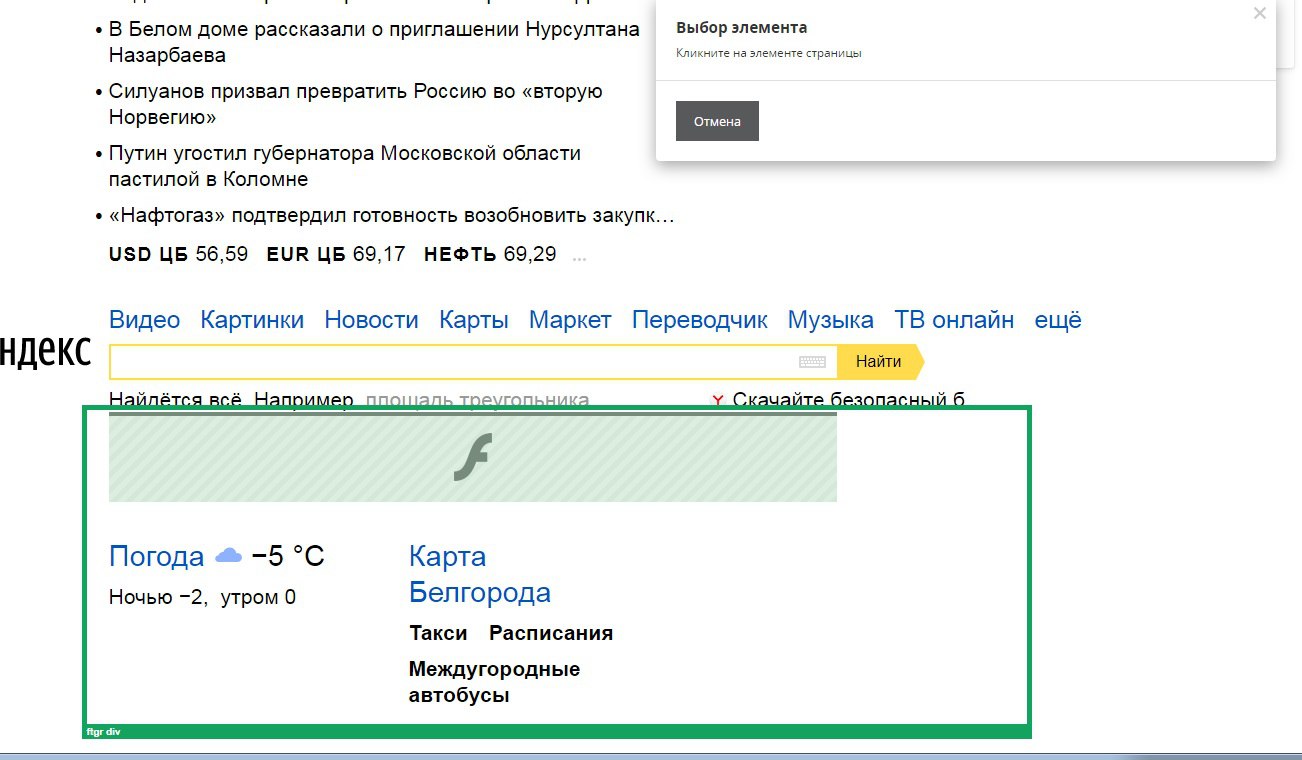Click the Яндекс logo

pyautogui.click(x=45, y=352)
